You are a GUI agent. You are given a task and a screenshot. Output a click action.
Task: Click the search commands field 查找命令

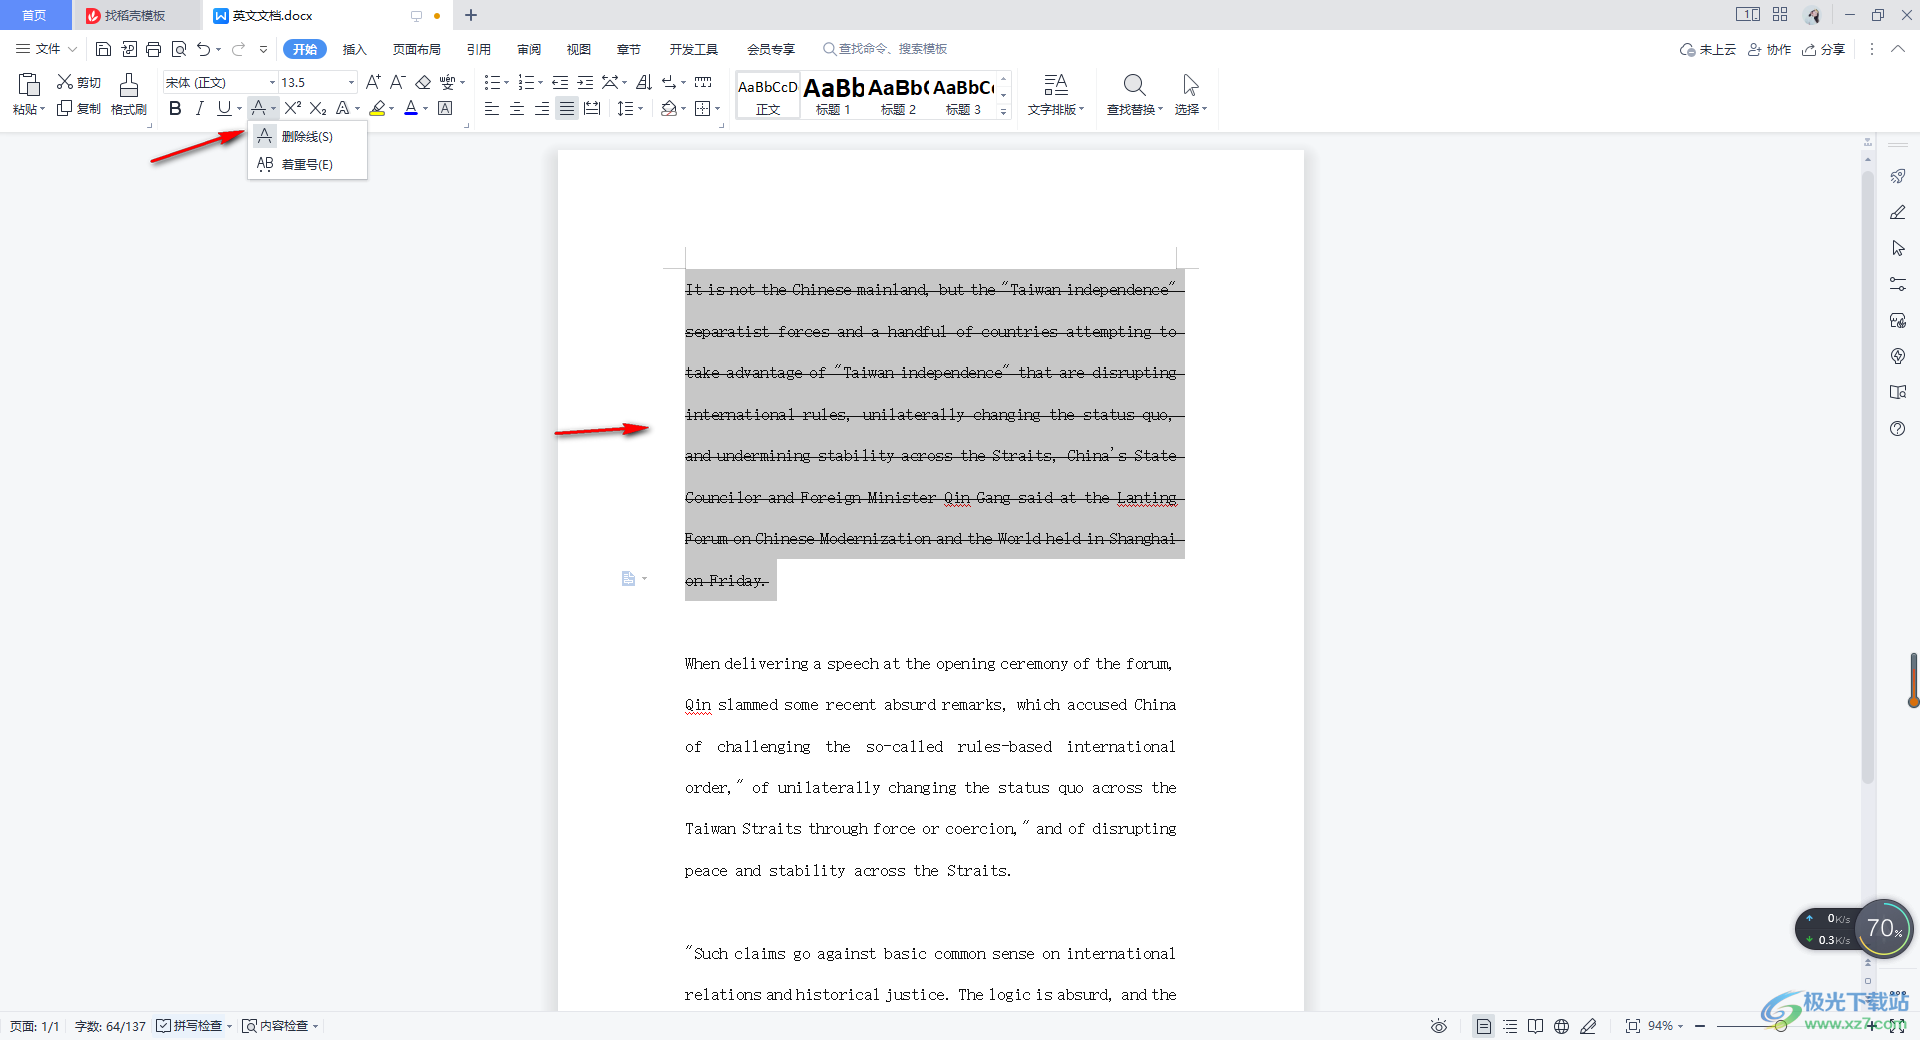click(x=885, y=49)
